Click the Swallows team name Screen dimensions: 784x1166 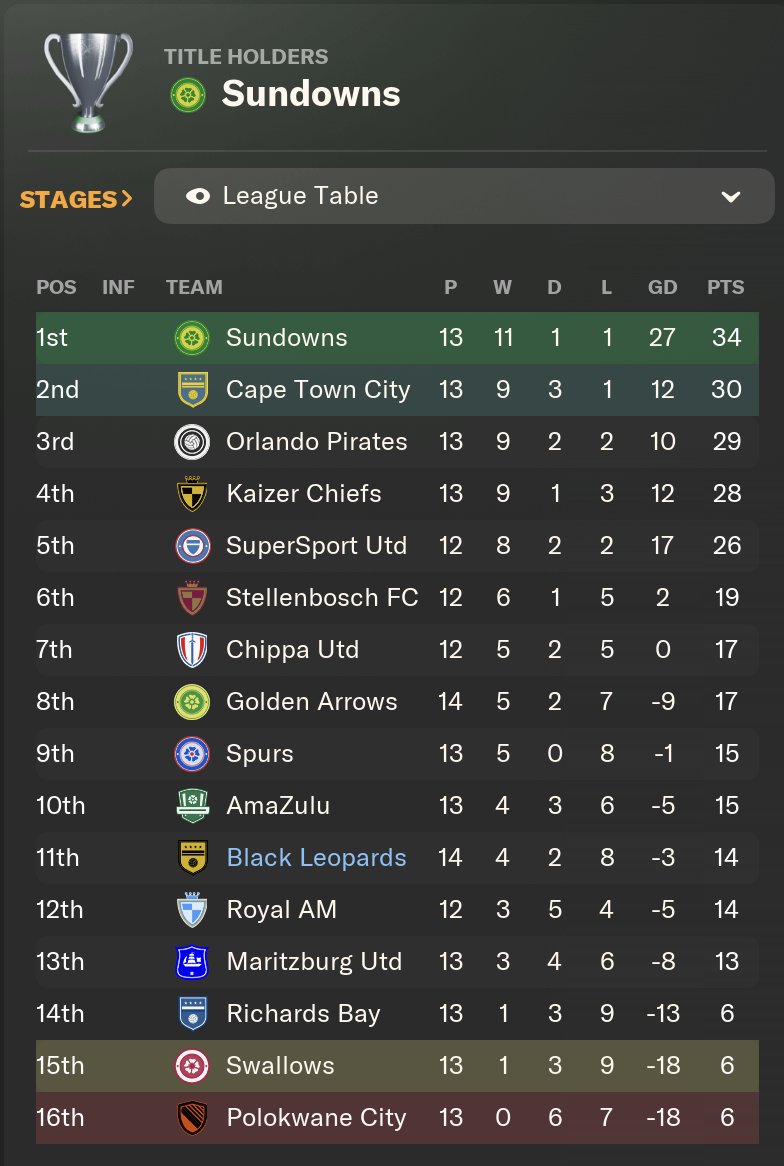(280, 1066)
